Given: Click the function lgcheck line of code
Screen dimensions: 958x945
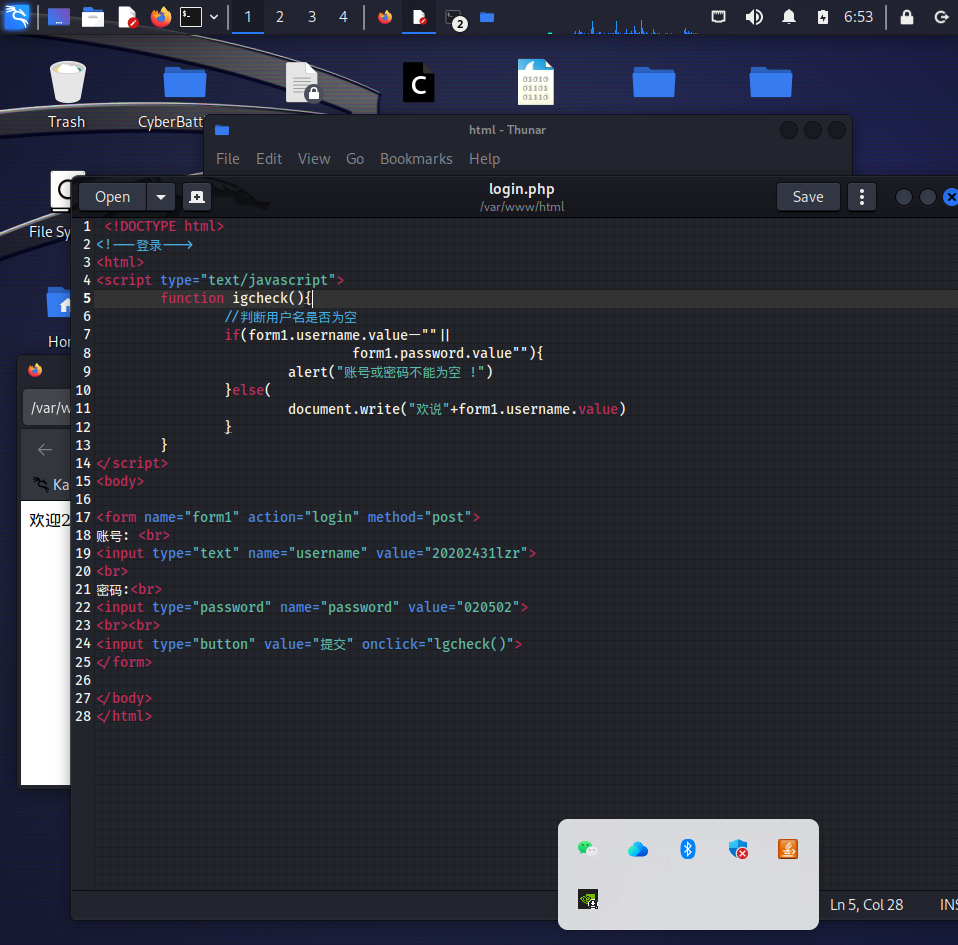Looking at the screenshot, I should pos(237,298).
